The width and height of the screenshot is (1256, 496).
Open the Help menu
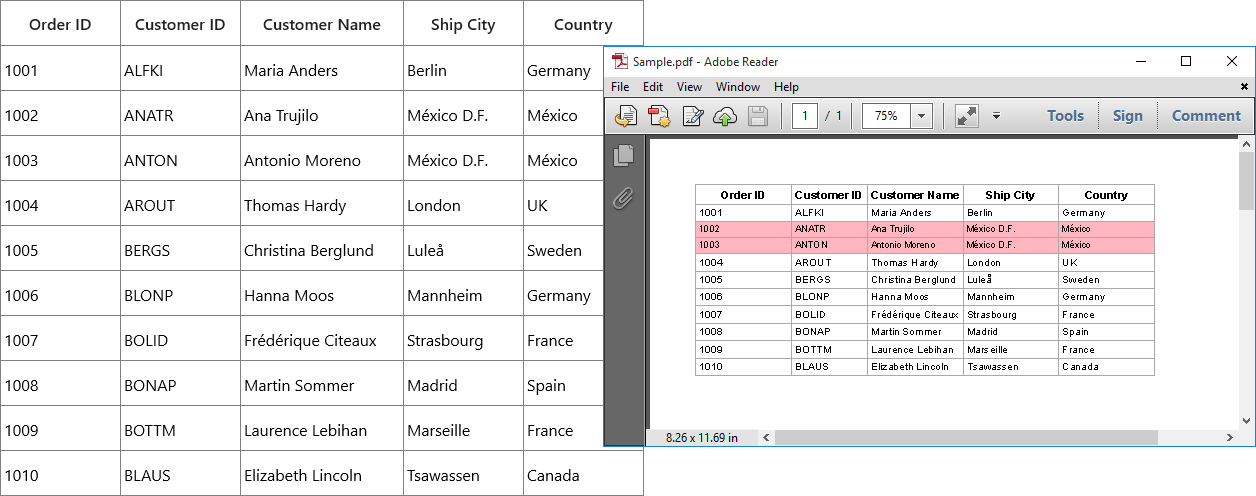click(787, 87)
